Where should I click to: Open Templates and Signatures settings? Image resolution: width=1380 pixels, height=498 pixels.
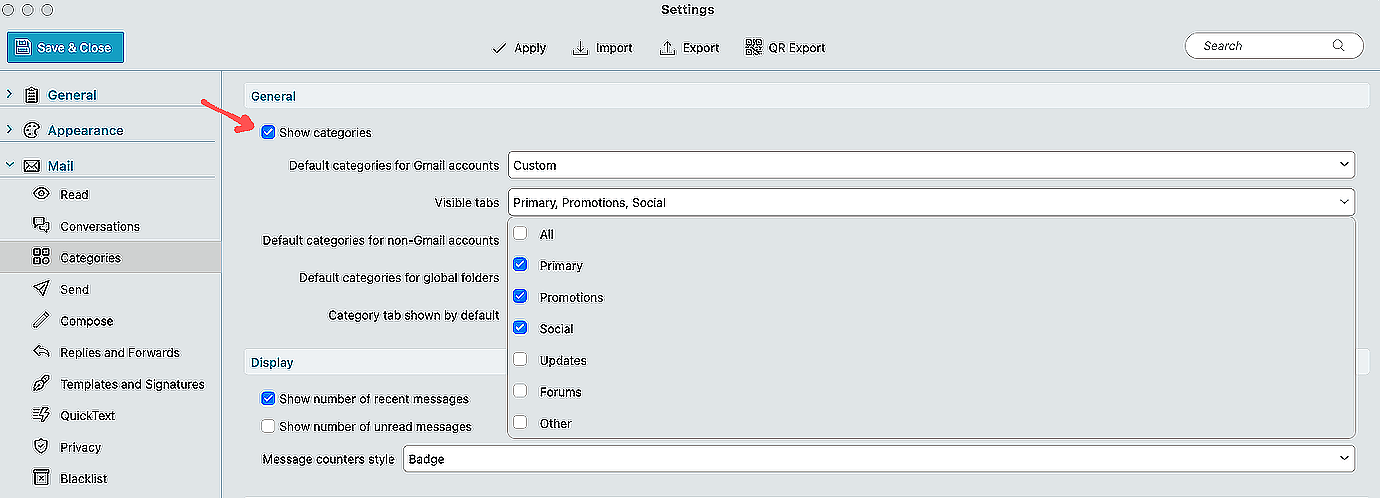click(x=132, y=385)
